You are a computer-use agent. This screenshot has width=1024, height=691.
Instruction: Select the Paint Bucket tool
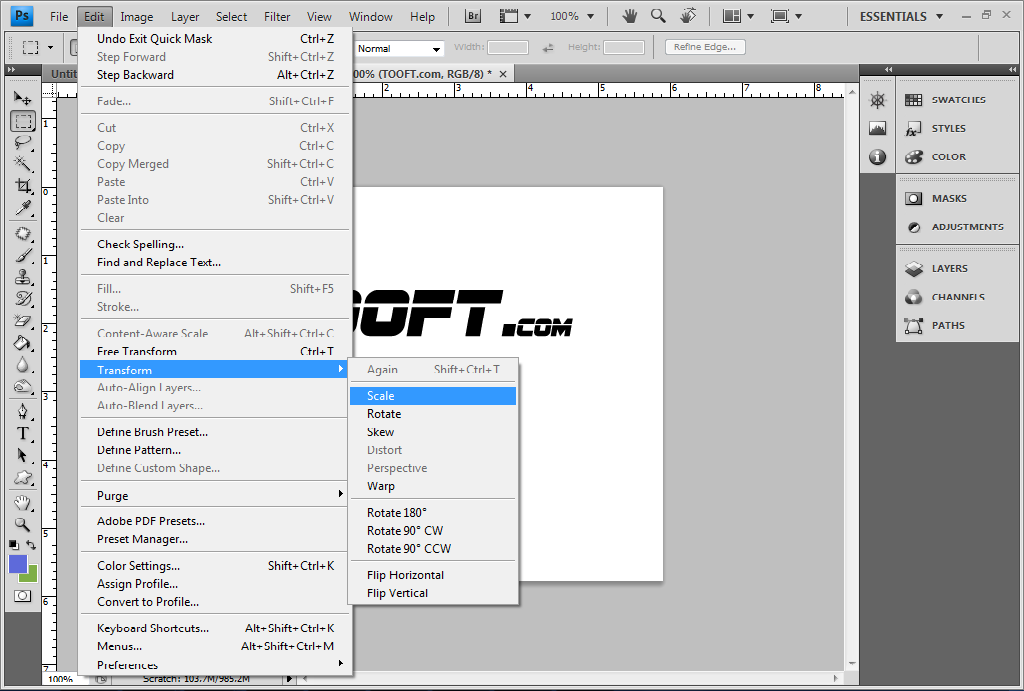coord(23,343)
